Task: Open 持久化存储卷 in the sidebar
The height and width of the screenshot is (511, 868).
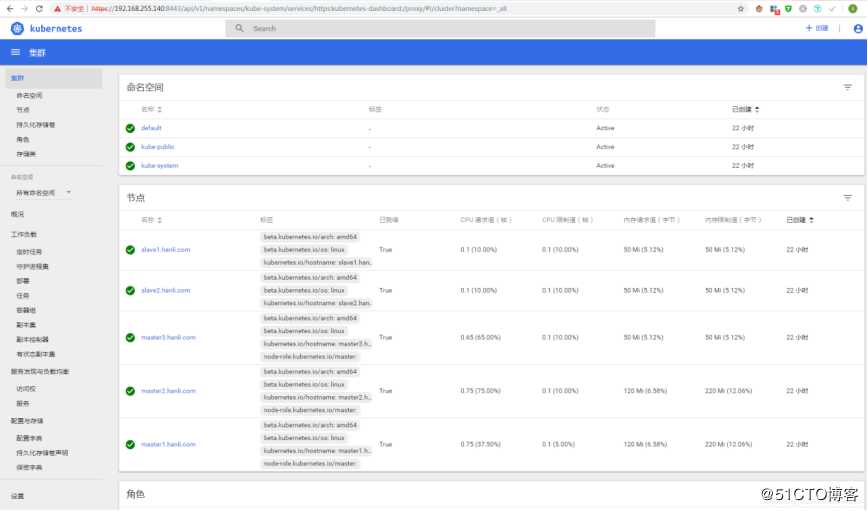Action: (x=35, y=125)
